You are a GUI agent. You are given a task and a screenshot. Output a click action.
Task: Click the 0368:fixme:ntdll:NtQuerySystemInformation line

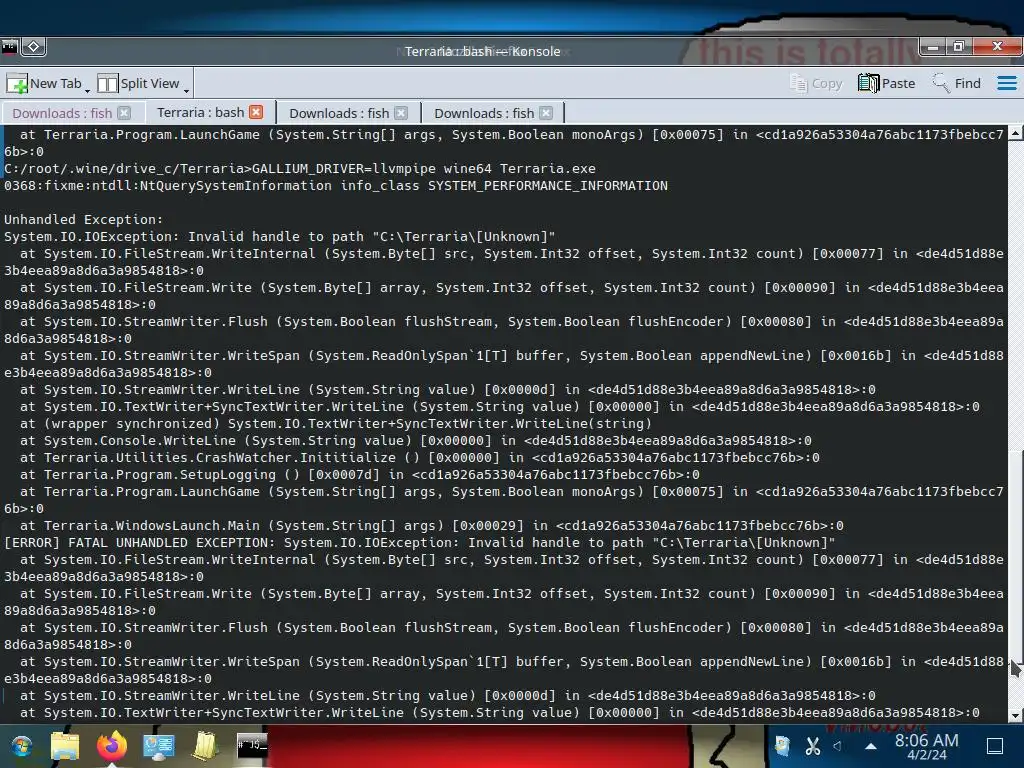(336, 185)
